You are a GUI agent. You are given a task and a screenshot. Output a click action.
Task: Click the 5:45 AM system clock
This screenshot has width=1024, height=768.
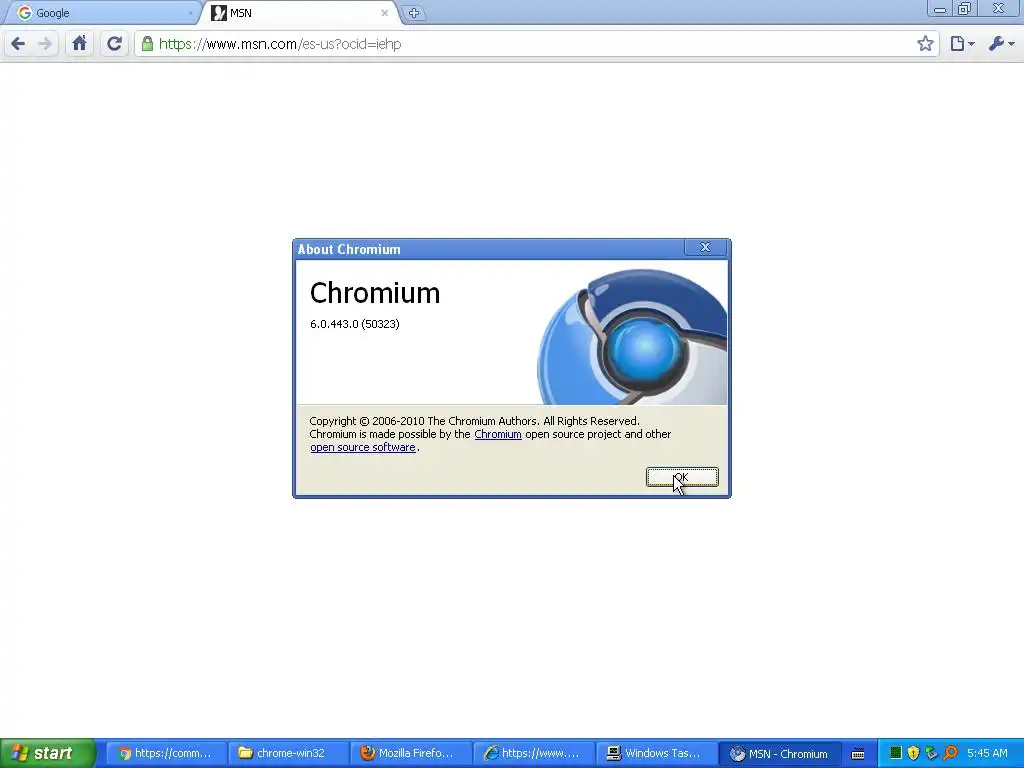(987, 753)
